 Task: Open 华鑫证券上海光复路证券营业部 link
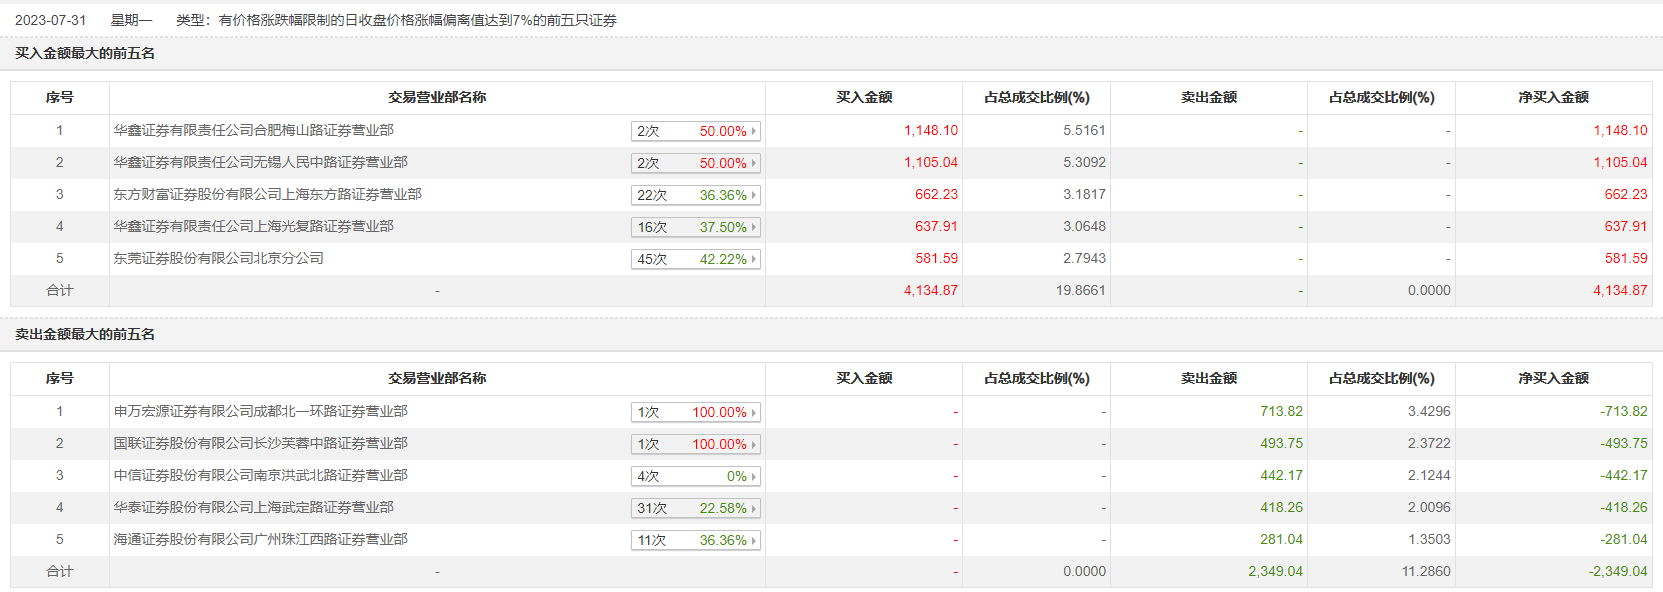[253, 226]
